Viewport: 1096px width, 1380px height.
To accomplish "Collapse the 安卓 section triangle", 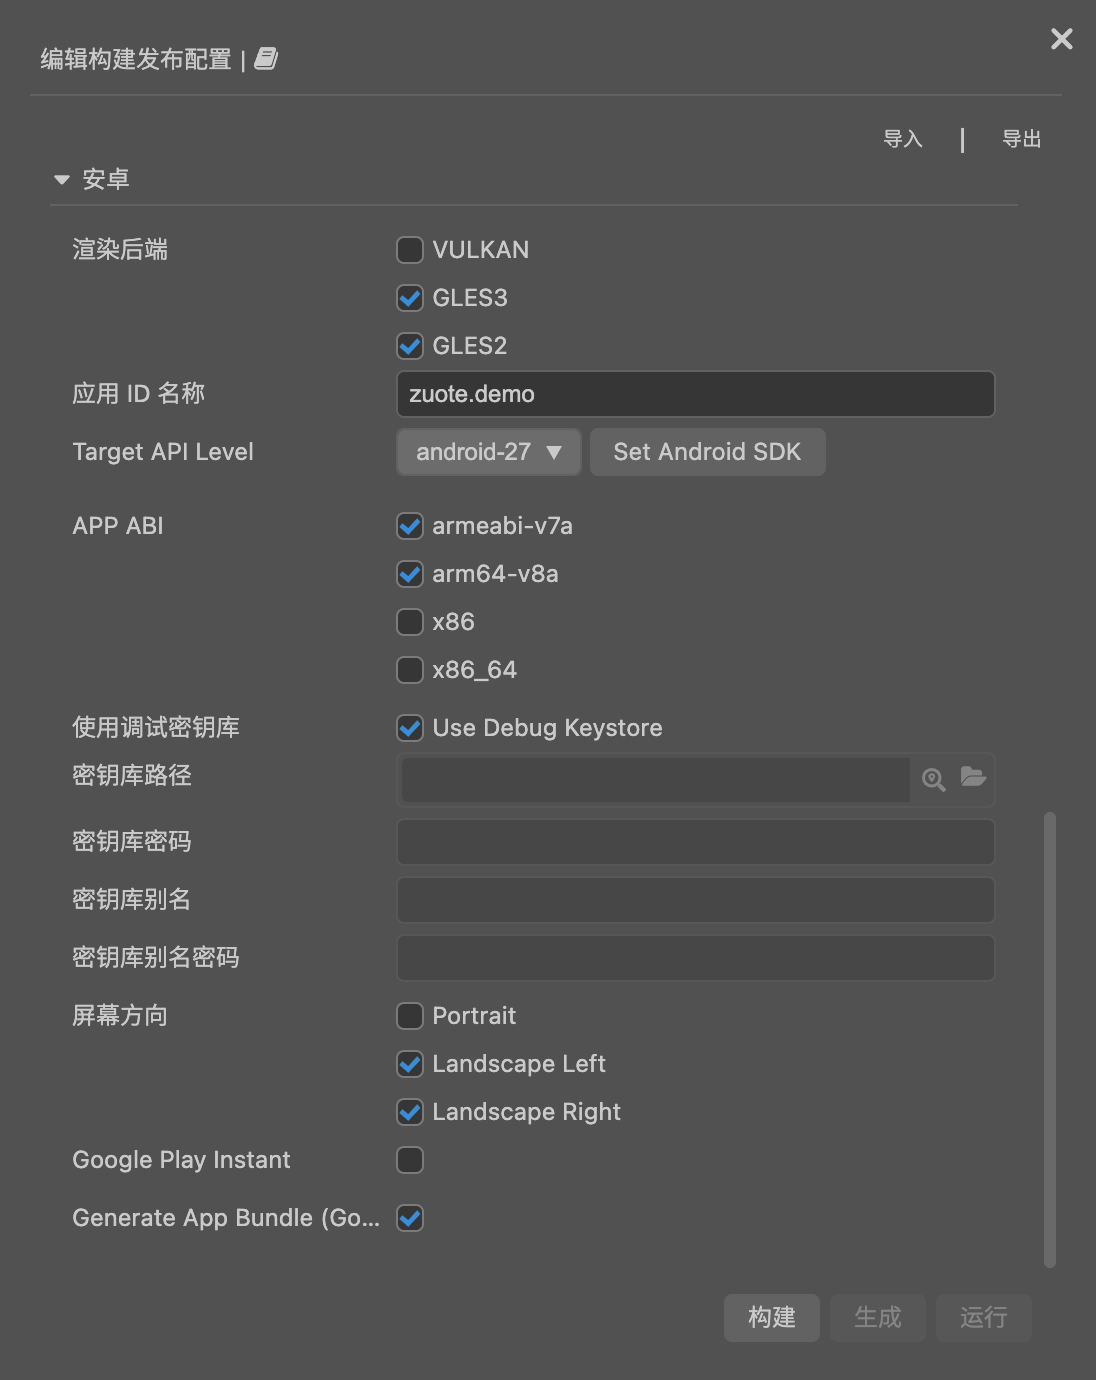I will [62, 180].
